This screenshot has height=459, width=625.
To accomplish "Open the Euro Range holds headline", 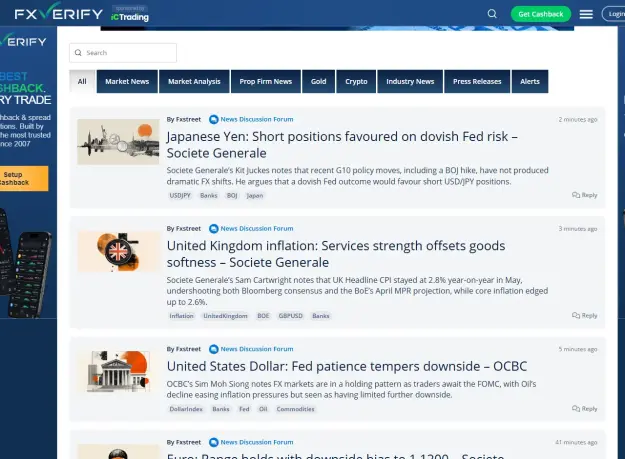I will (x=336, y=455).
